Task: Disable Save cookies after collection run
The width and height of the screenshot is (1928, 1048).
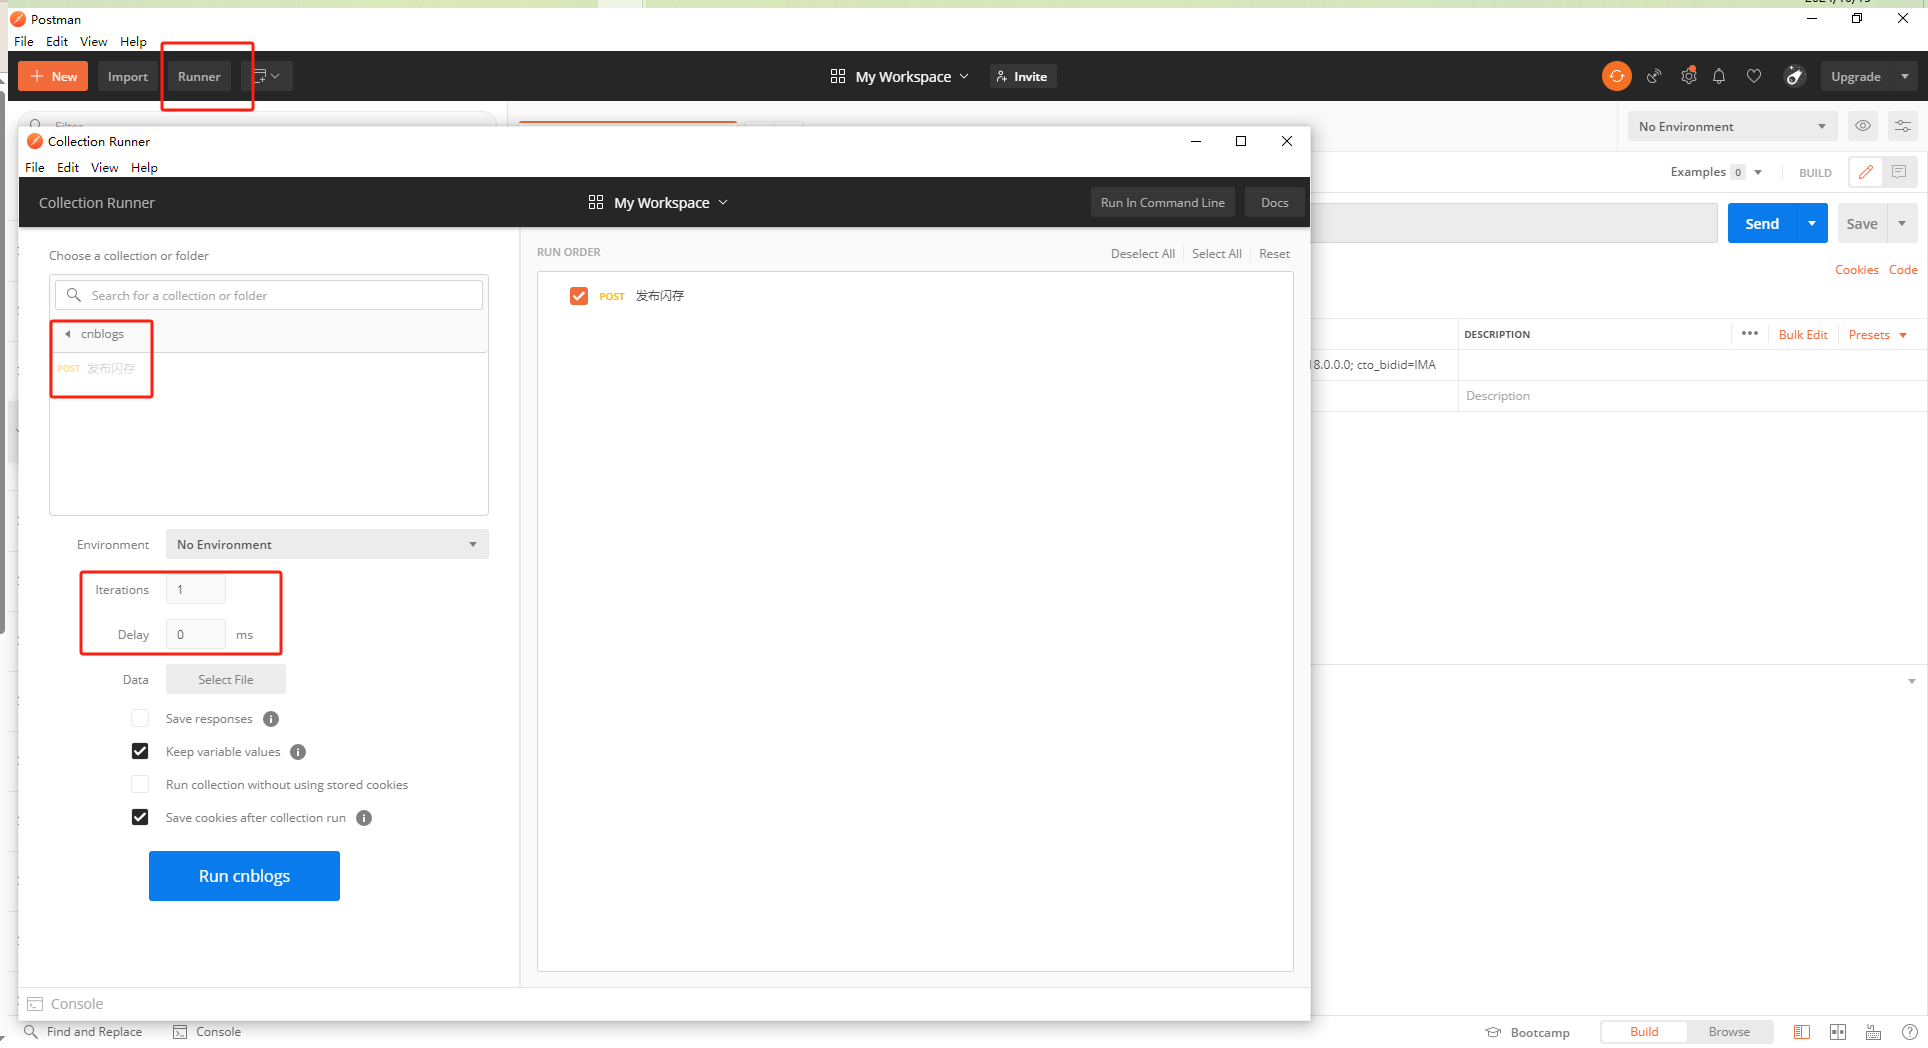Action: coord(140,818)
